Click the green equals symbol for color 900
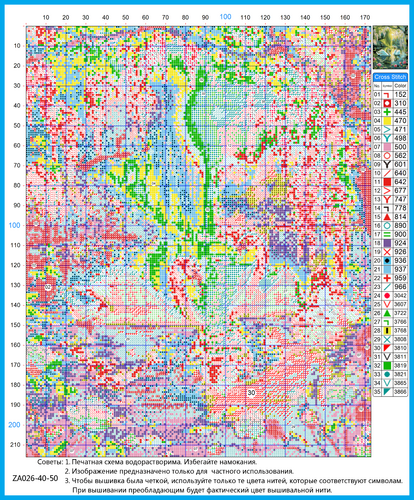The image size is (414, 500). click(x=387, y=234)
